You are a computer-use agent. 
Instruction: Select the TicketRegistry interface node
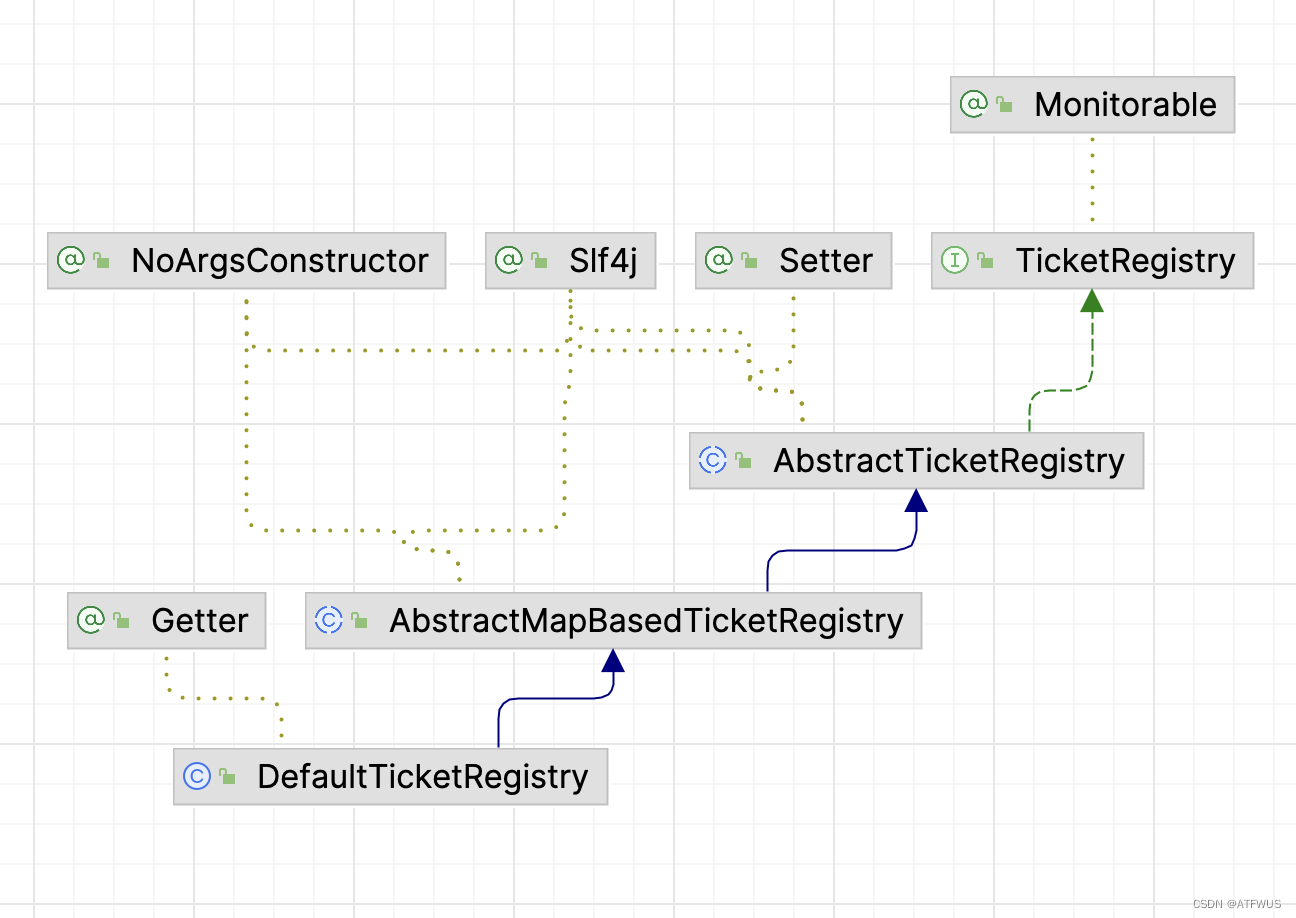tap(1092, 261)
